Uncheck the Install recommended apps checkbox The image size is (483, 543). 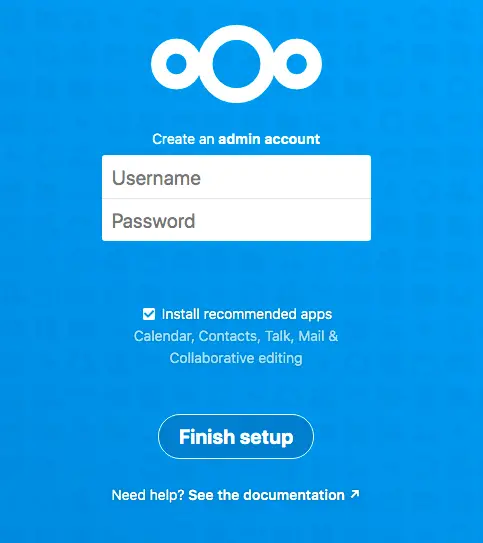tap(149, 314)
